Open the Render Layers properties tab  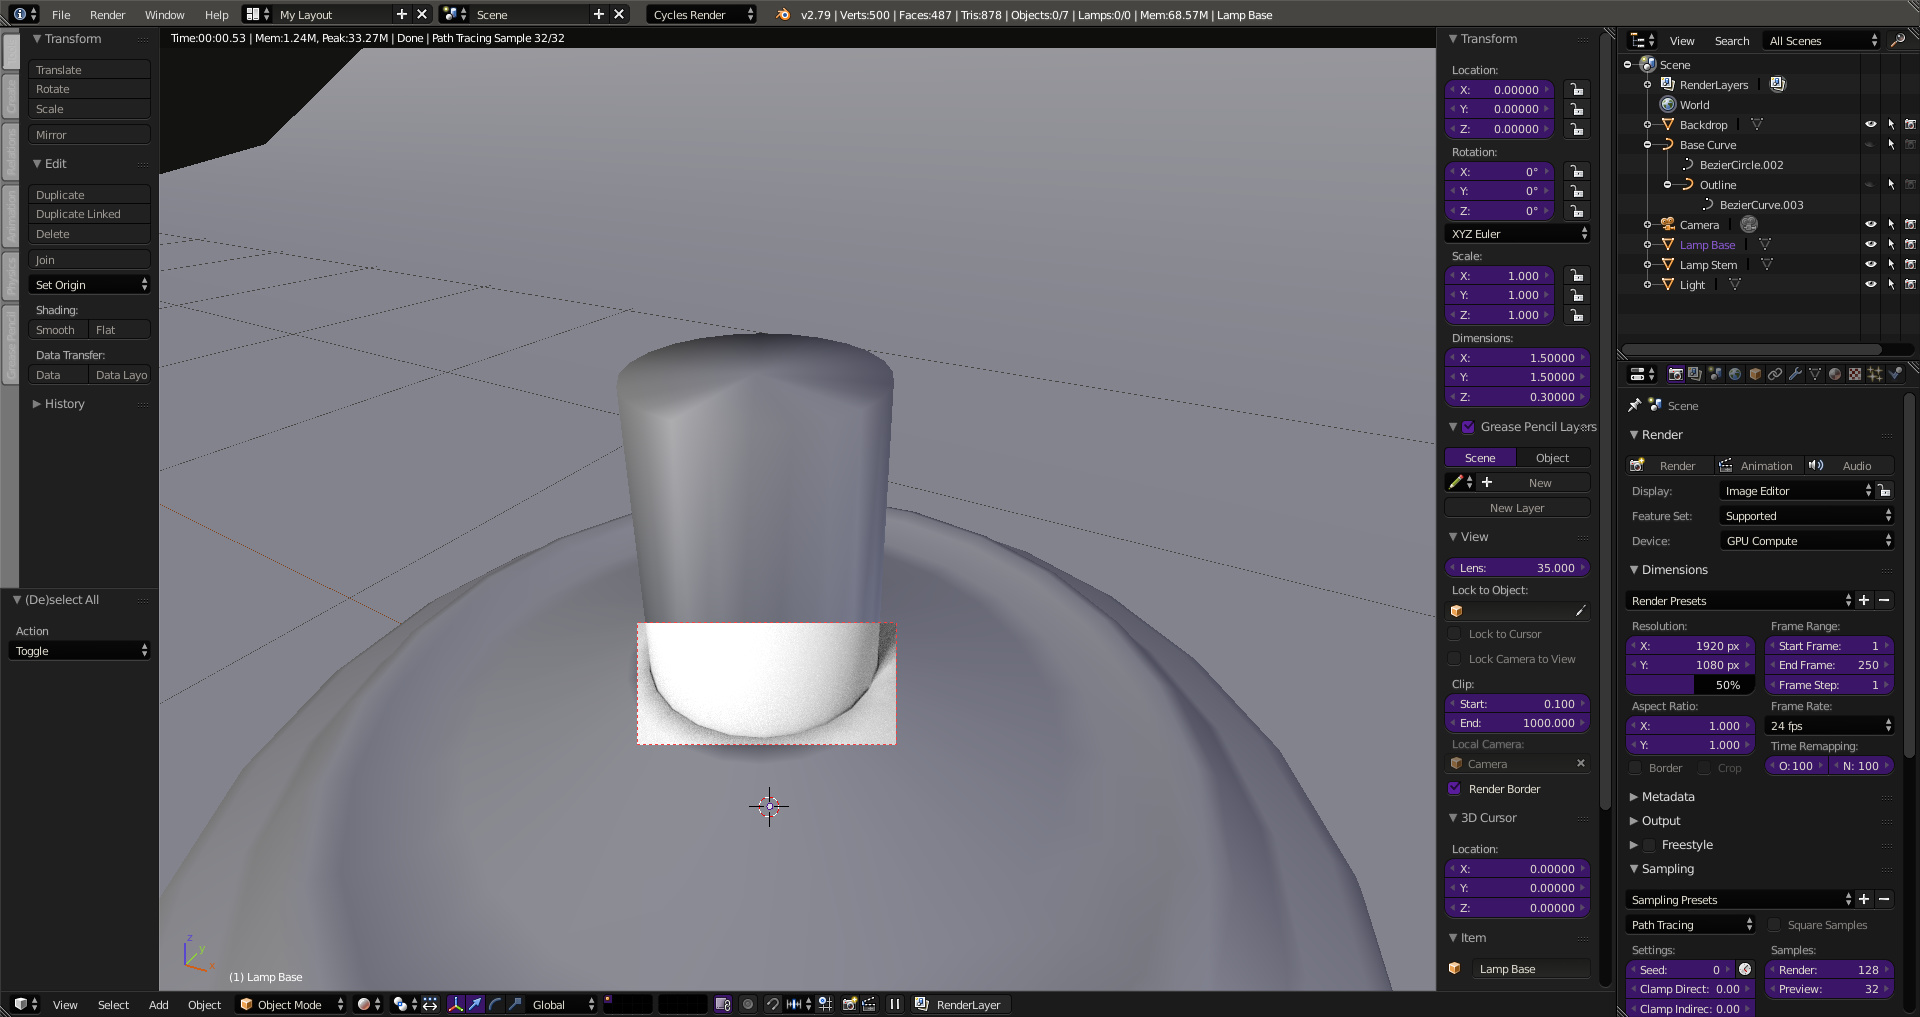pyautogui.click(x=1695, y=374)
